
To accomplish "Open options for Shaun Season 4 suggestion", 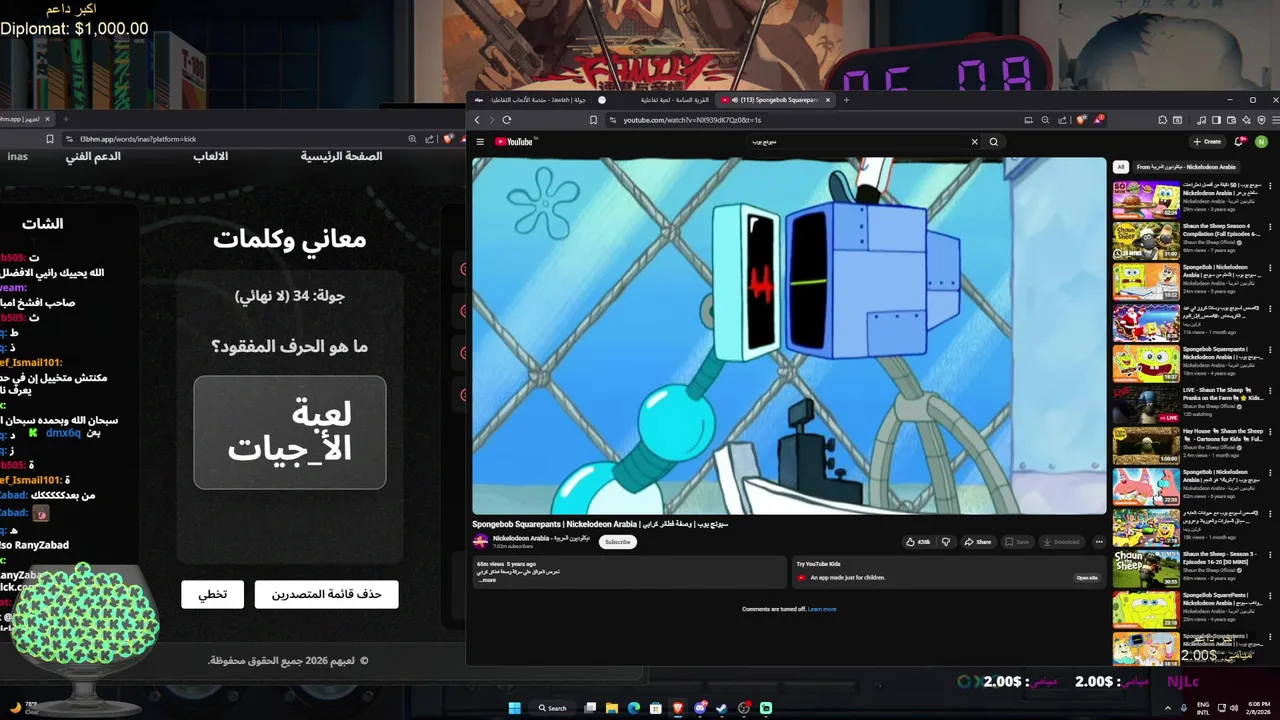I will tap(1271, 228).
